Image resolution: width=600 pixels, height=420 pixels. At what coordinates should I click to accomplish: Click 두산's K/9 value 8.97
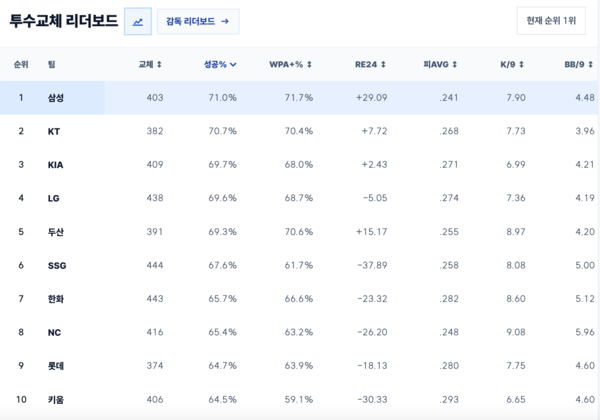516,231
